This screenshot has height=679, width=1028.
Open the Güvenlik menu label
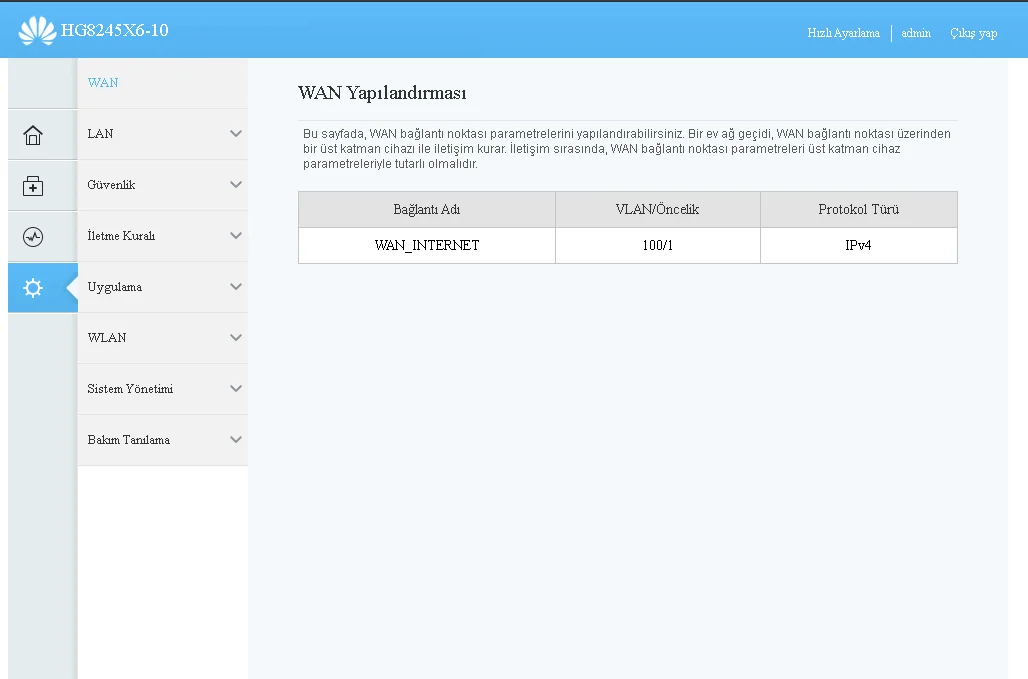tap(111, 185)
